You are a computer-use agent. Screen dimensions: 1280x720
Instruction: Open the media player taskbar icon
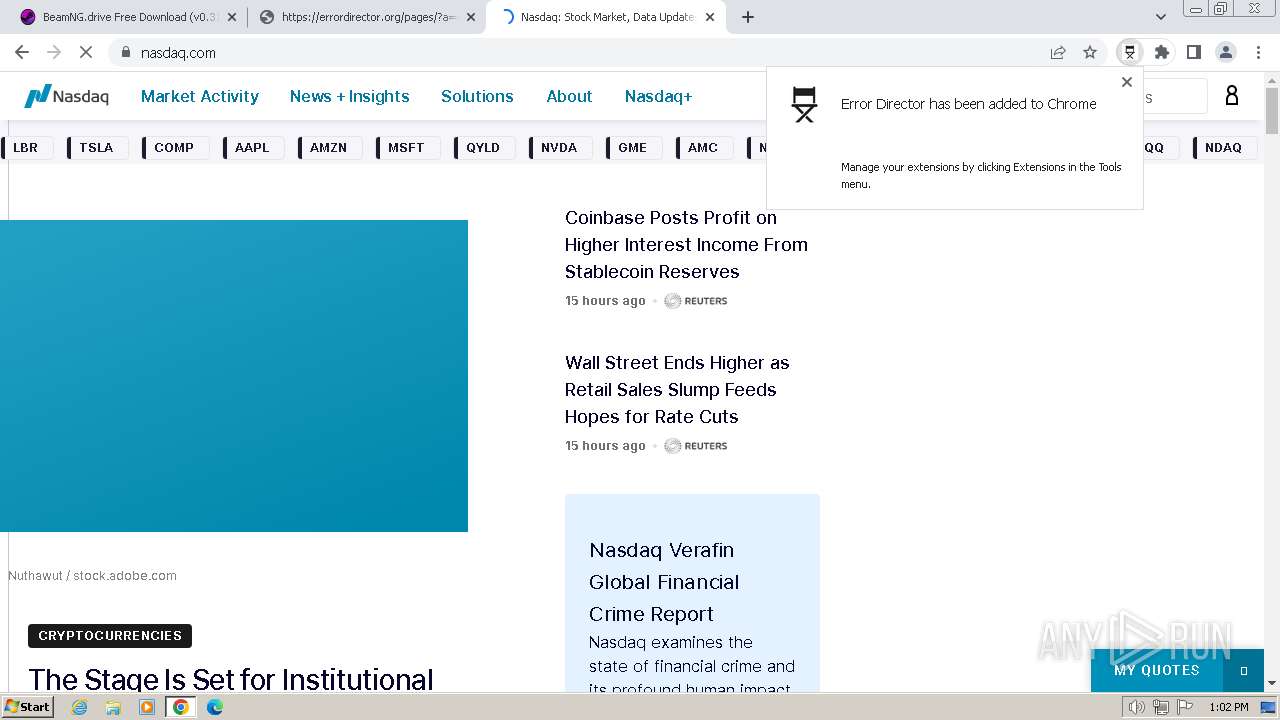click(x=147, y=707)
